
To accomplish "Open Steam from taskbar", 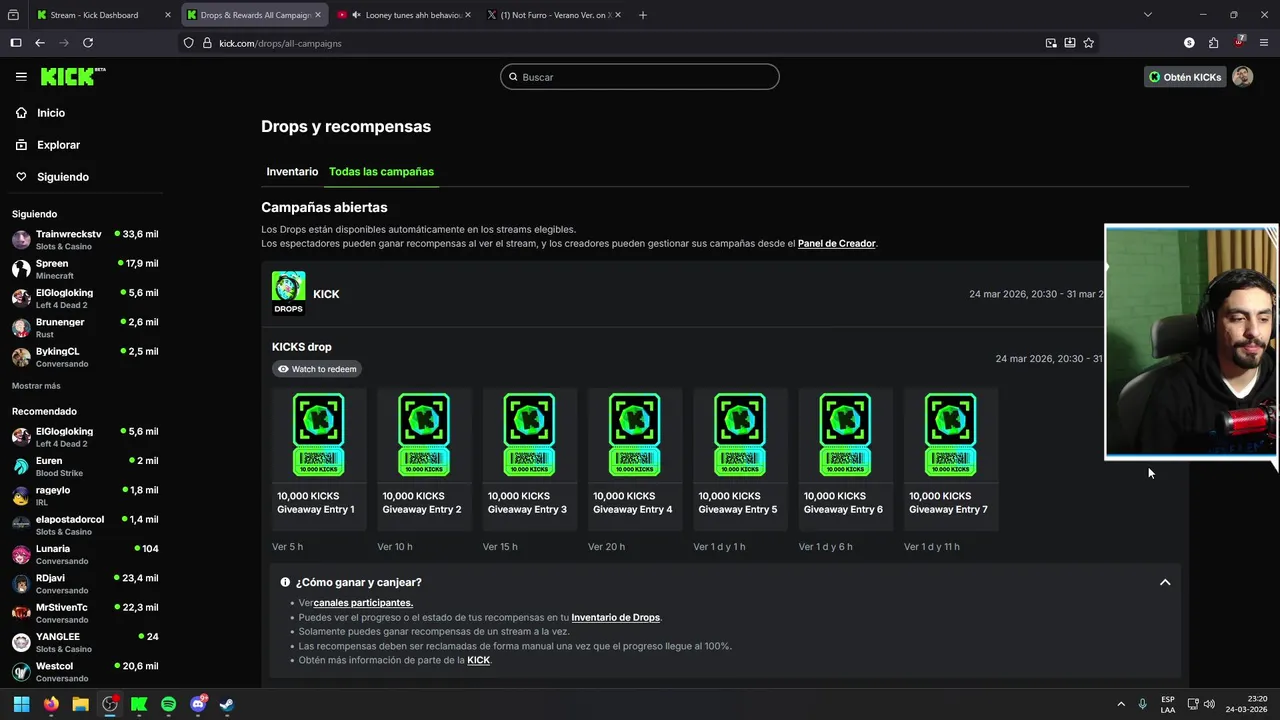I will (x=227, y=704).
